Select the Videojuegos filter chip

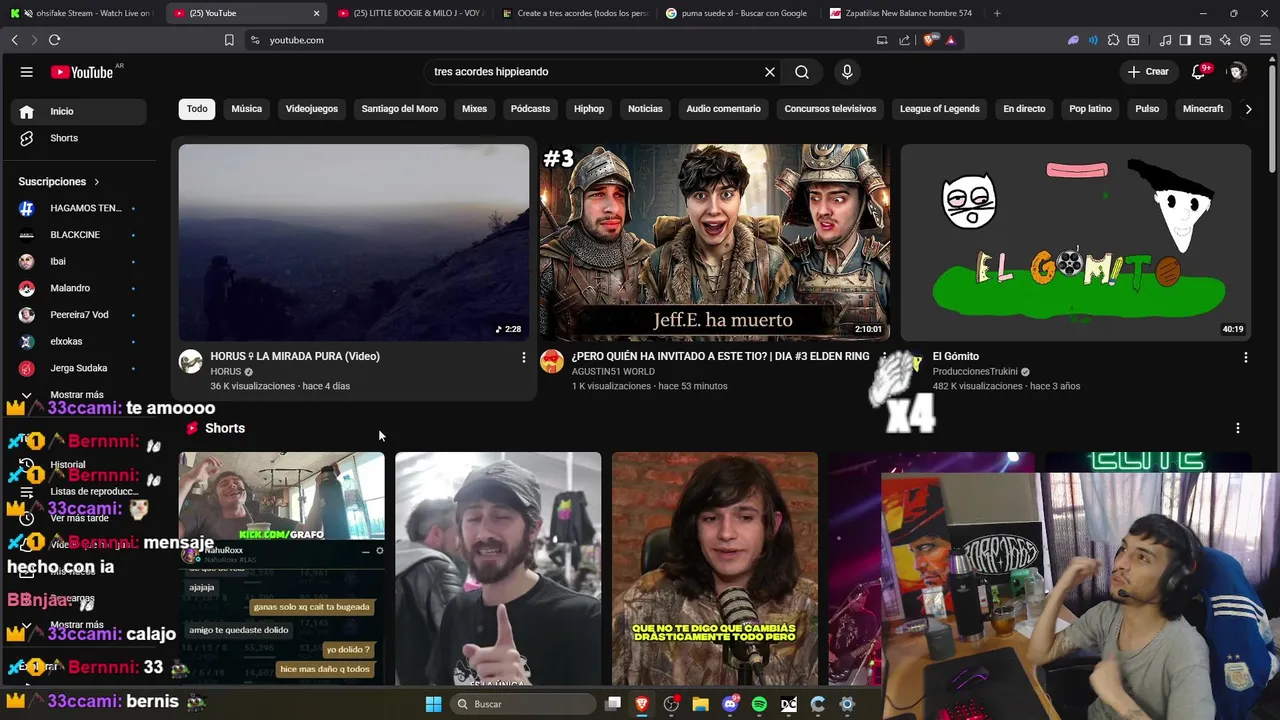312,109
